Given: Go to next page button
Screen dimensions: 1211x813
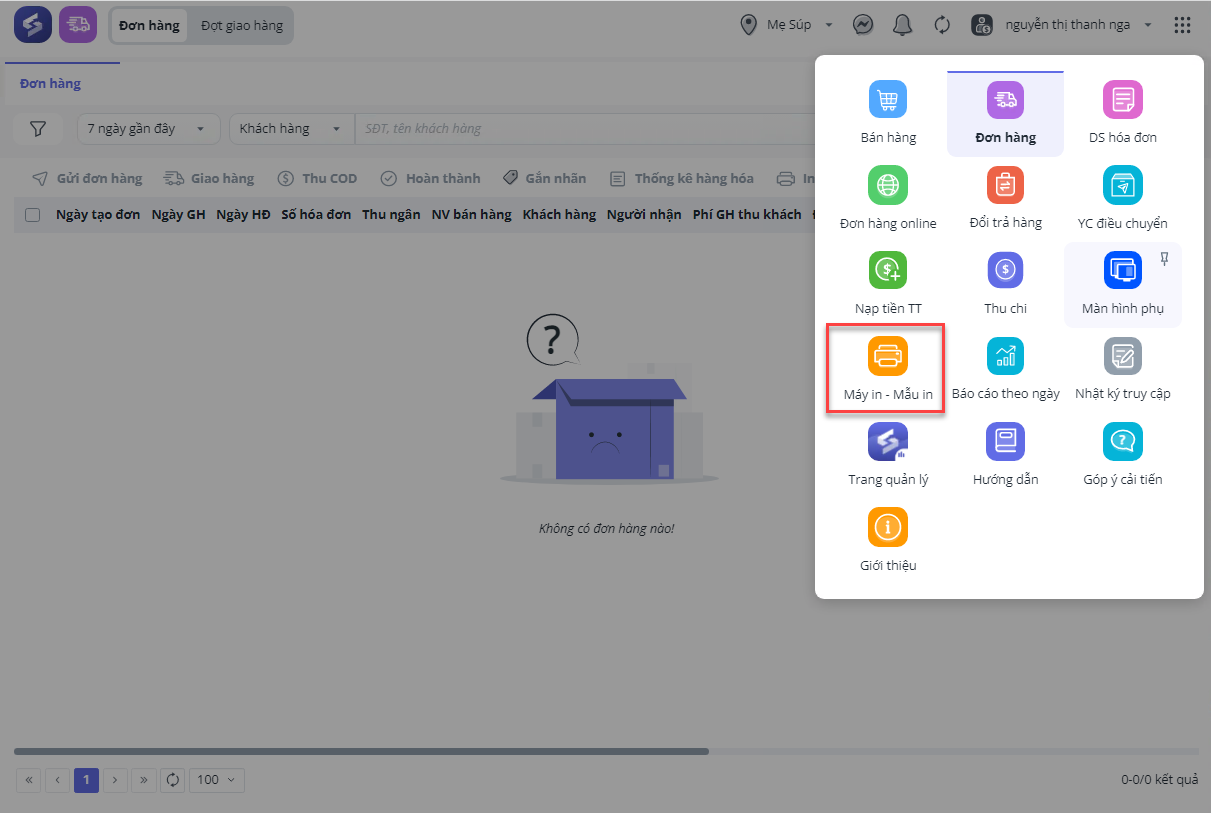Looking at the screenshot, I should click(x=115, y=780).
